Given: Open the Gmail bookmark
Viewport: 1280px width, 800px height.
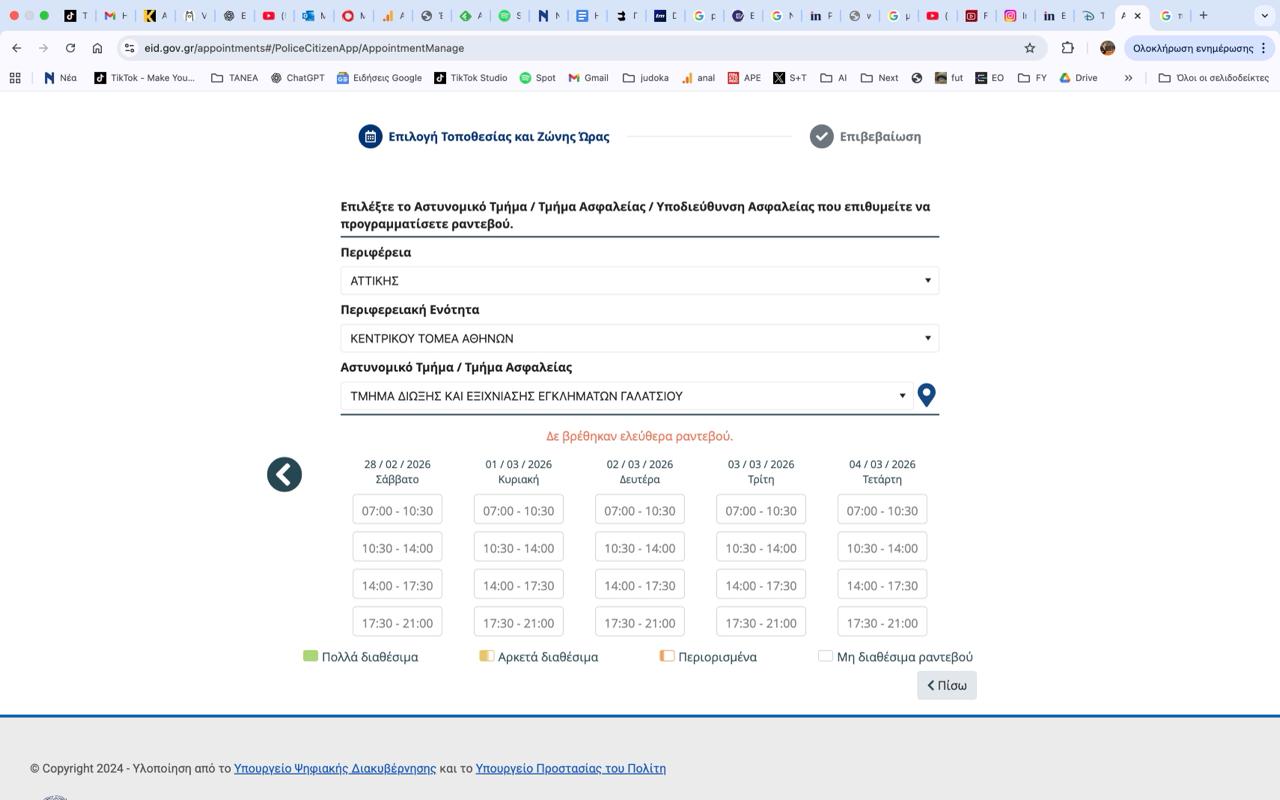Looking at the screenshot, I should point(588,78).
